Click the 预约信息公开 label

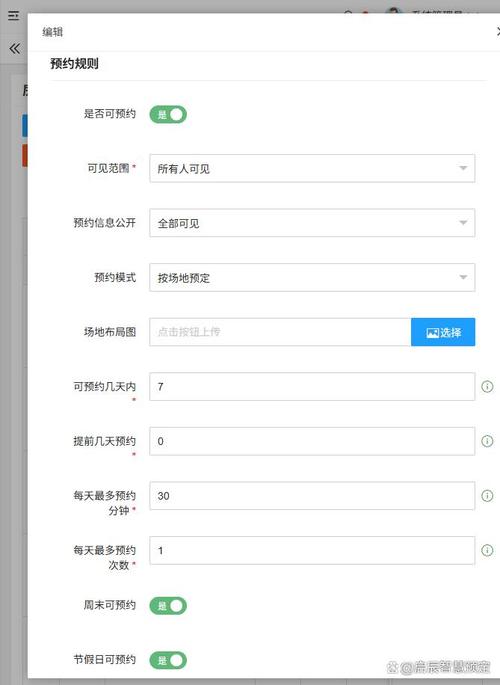pos(104,223)
